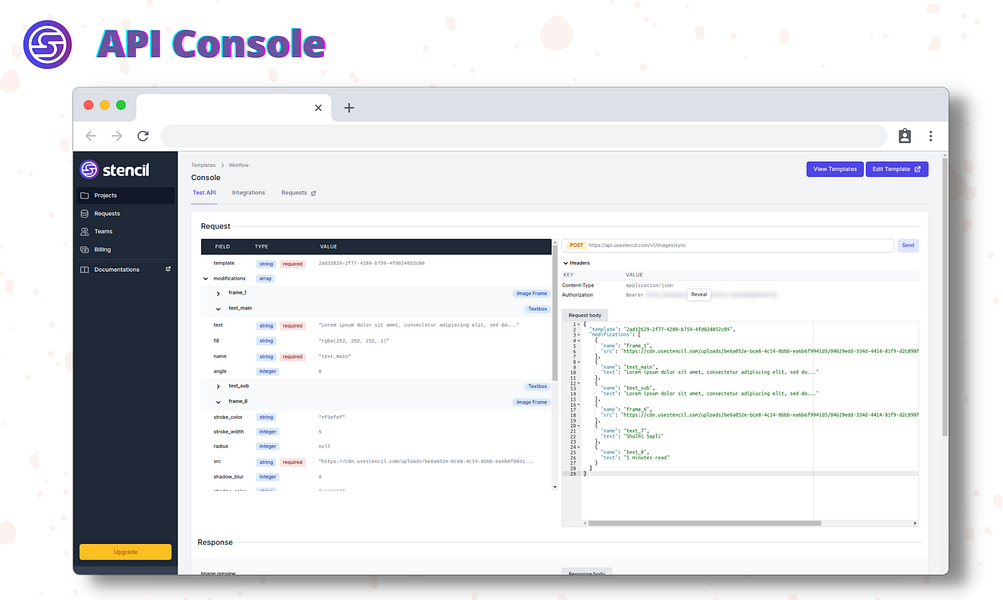Image resolution: width=1003 pixels, height=600 pixels.
Task: Collapse the modifications array row
Action: (x=205, y=279)
